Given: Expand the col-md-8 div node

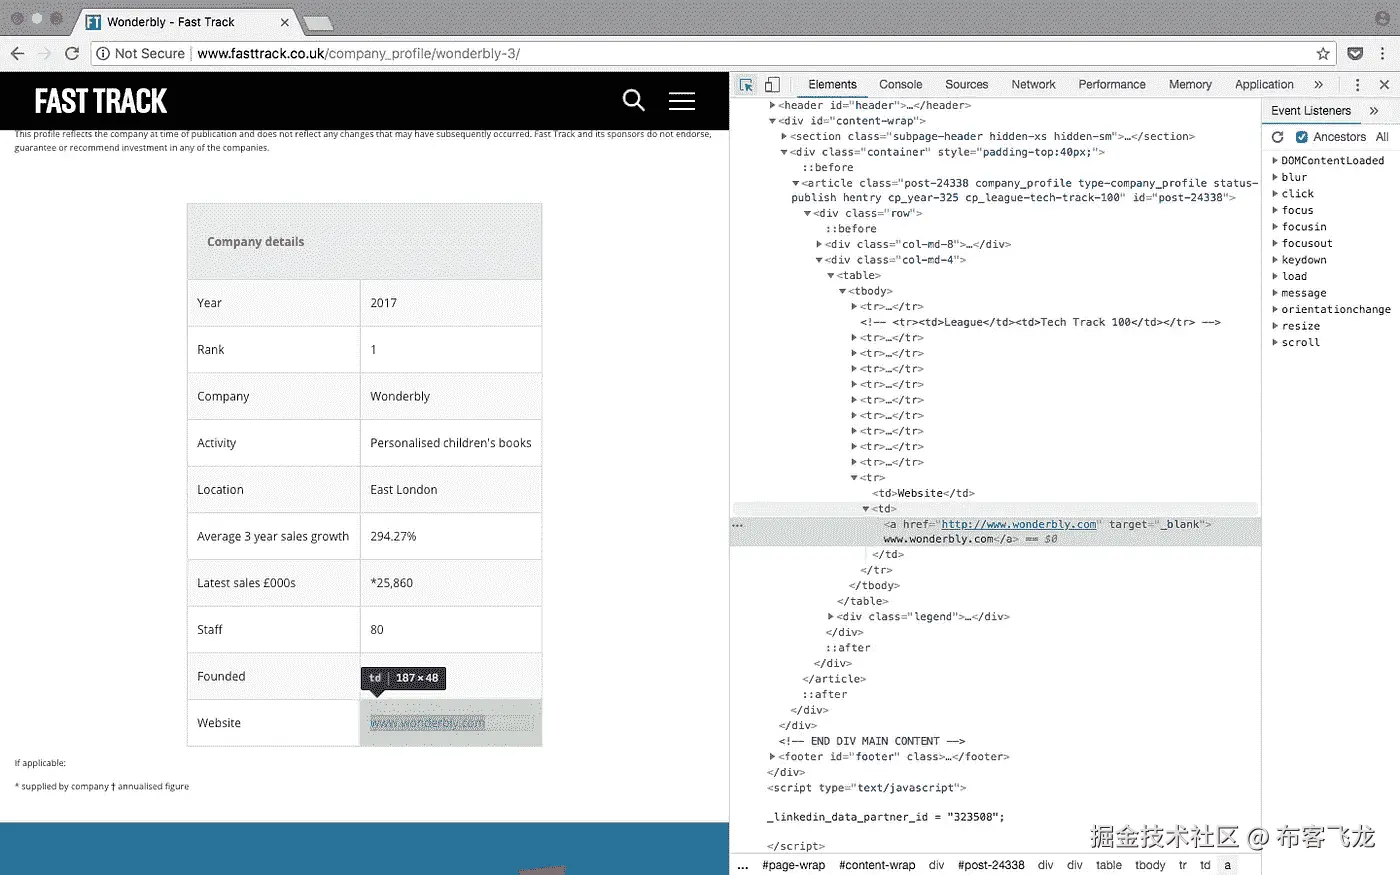Looking at the screenshot, I should (x=819, y=244).
